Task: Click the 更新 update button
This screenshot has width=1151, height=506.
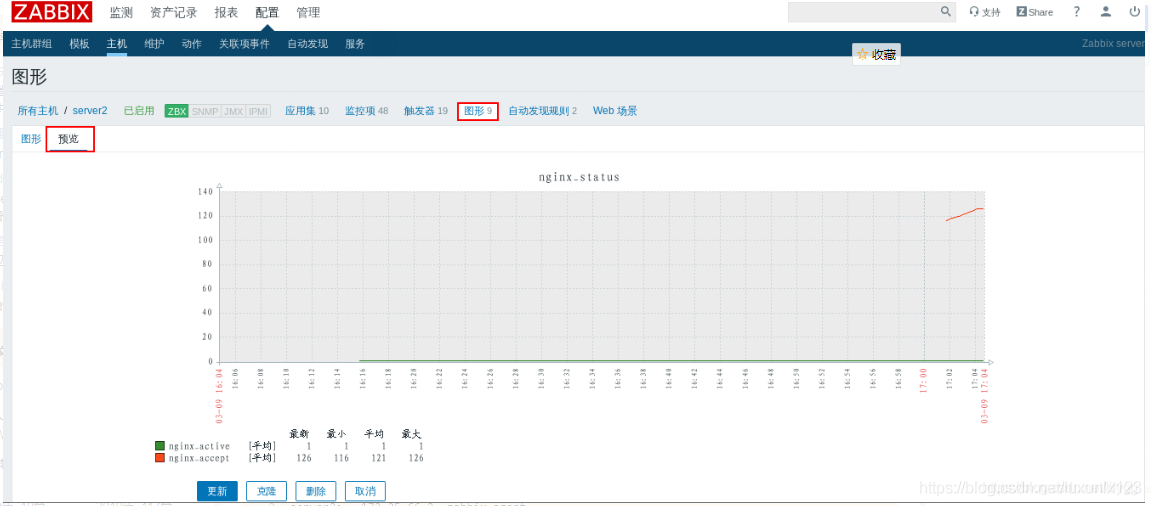Action: coord(217,491)
